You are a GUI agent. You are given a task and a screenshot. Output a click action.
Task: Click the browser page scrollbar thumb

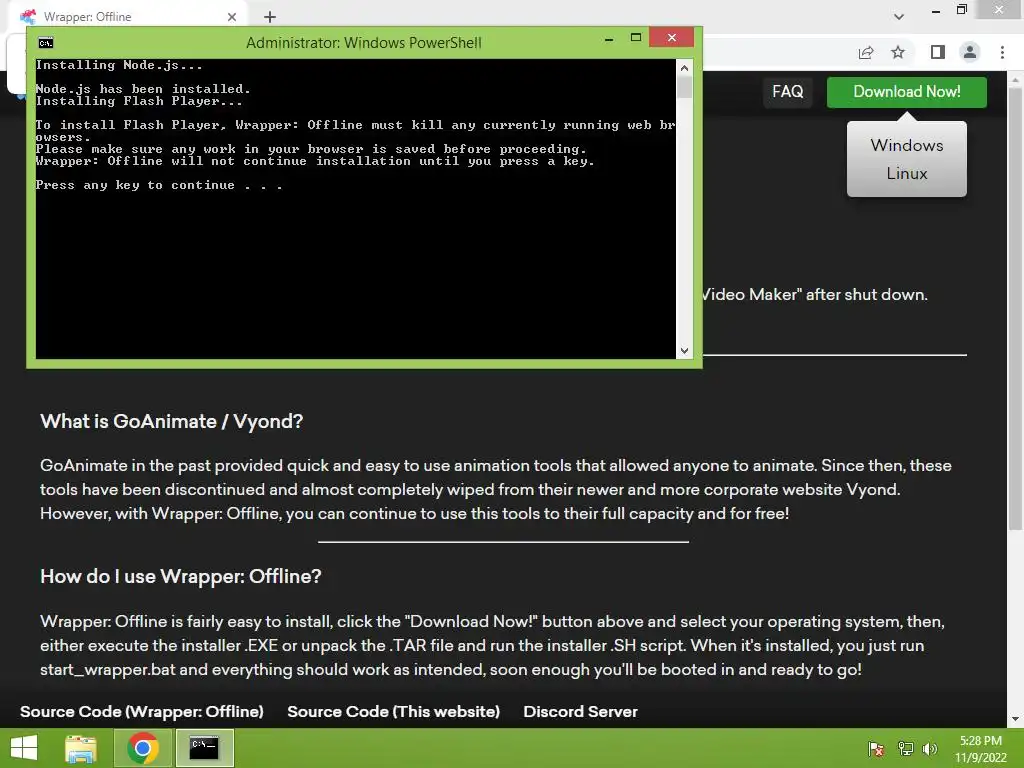[1015, 307]
